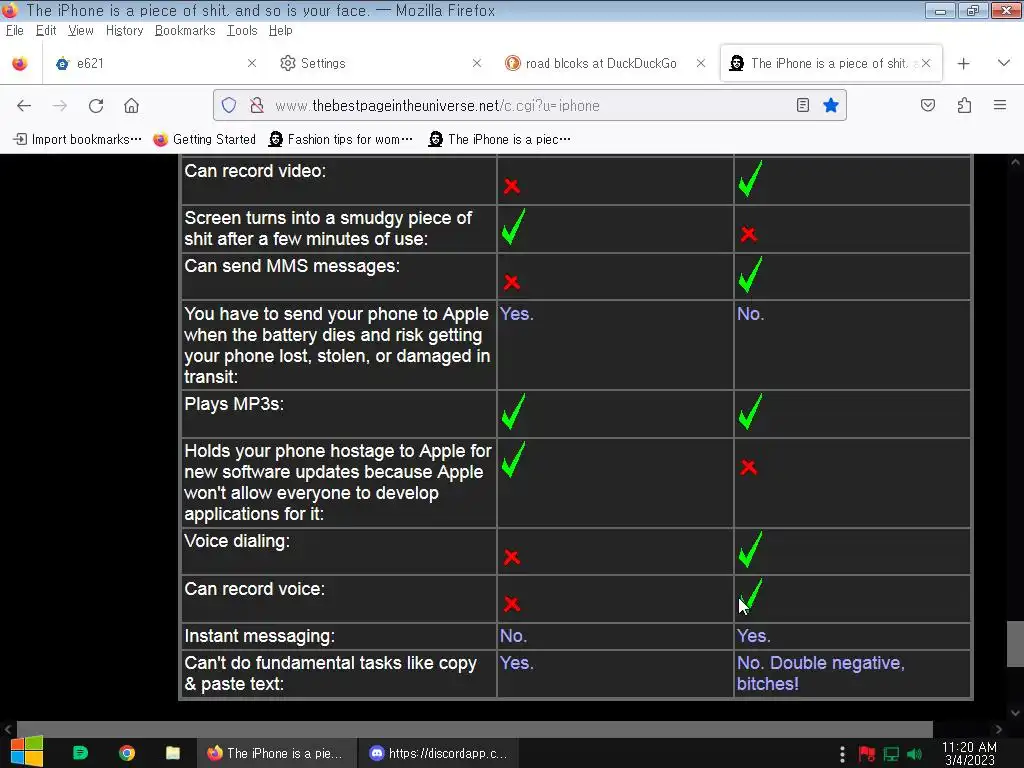Click "No." in the Instant messaging row
Screen dimensions: 1024x768
tap(513, 636)
